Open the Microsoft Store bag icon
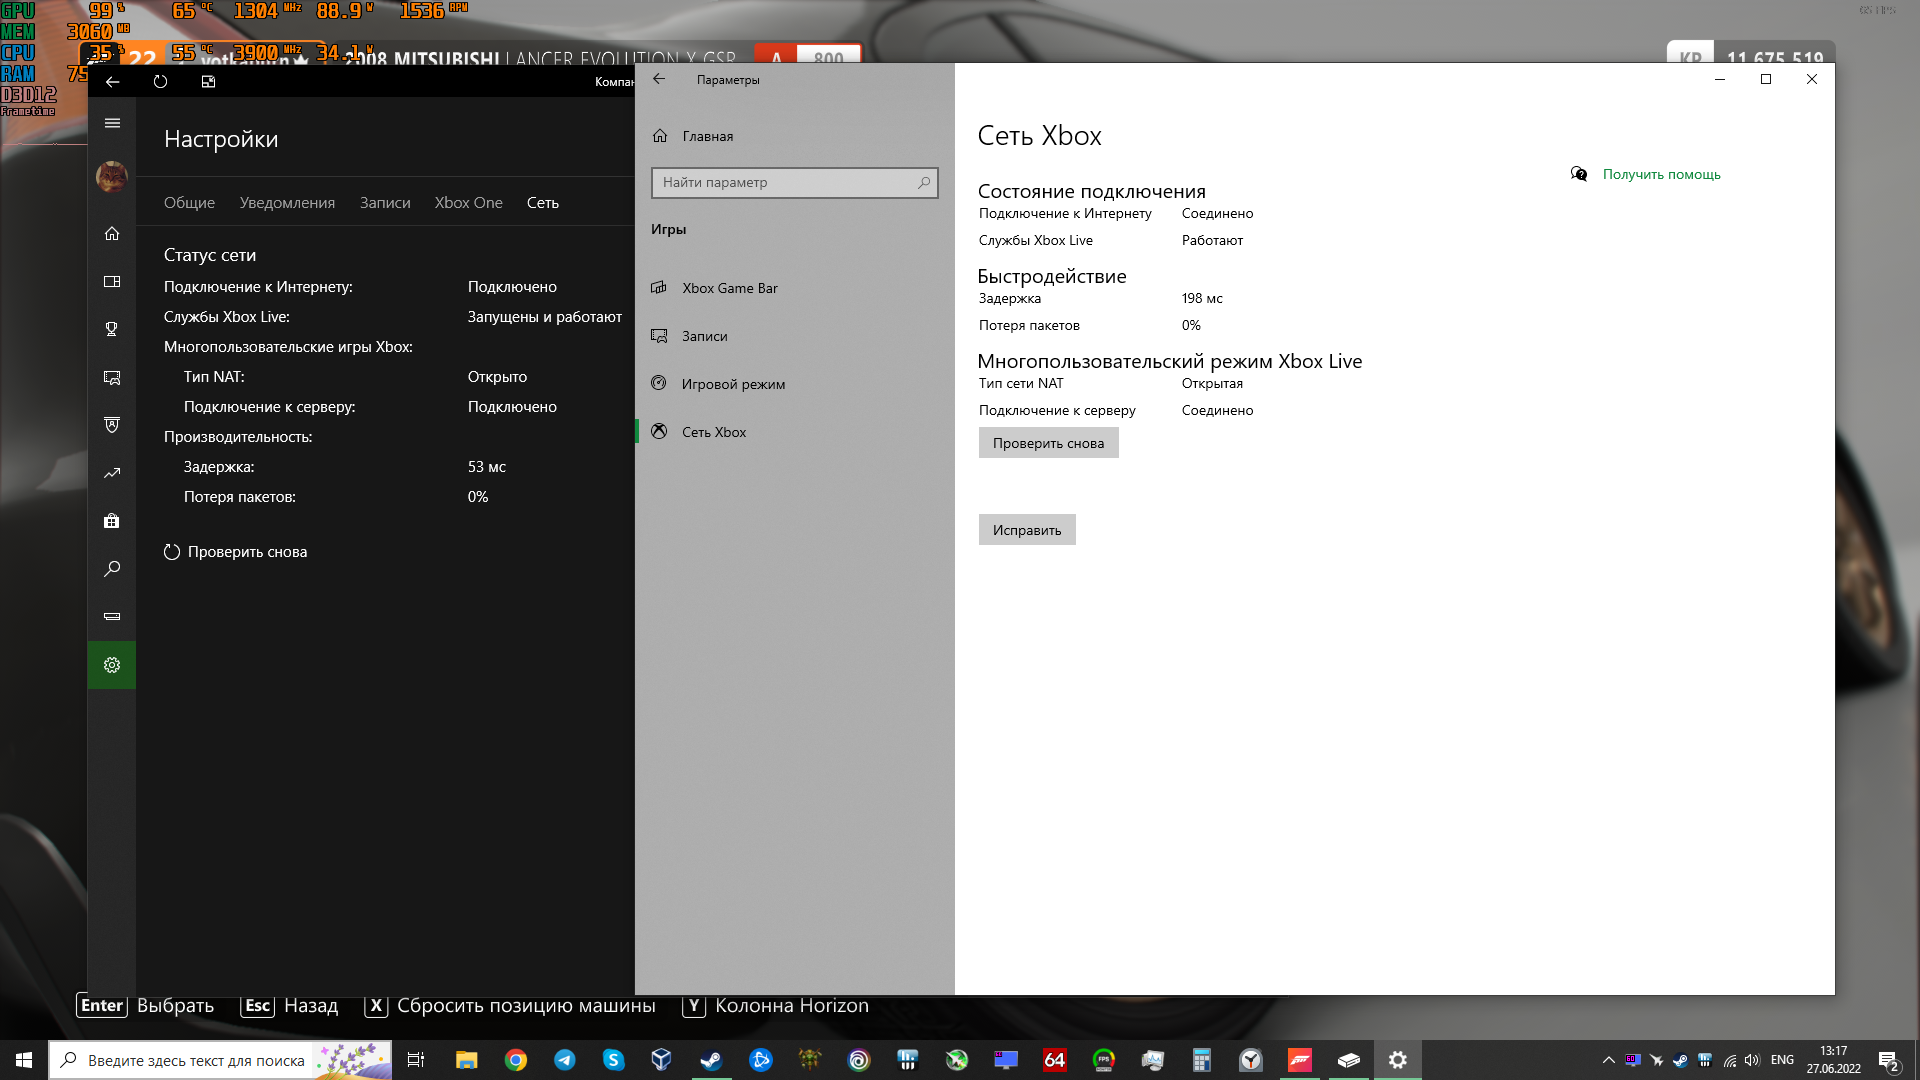The width and height of the screenshot is (1920, 1080). (x=112, y=521)
